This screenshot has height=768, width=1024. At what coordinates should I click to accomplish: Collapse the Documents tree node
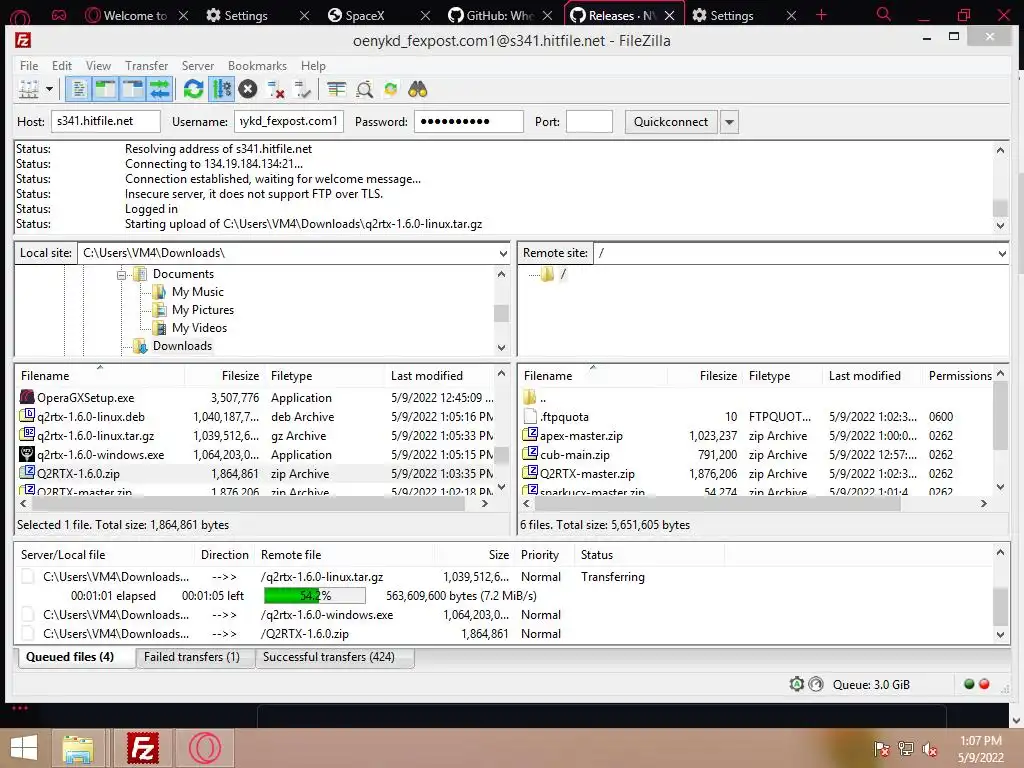(121, 275)
